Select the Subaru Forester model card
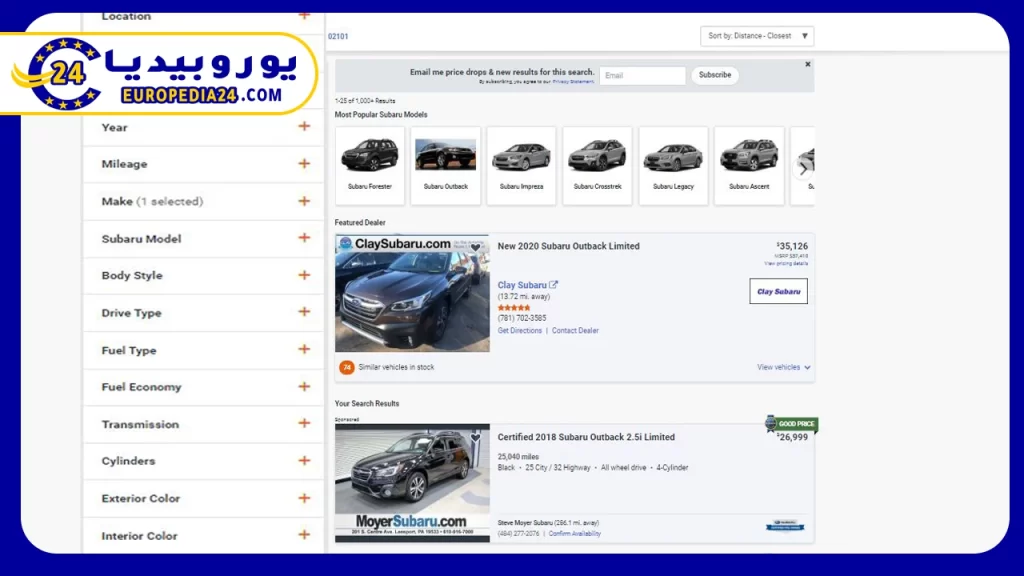 [x=370, y=166]
